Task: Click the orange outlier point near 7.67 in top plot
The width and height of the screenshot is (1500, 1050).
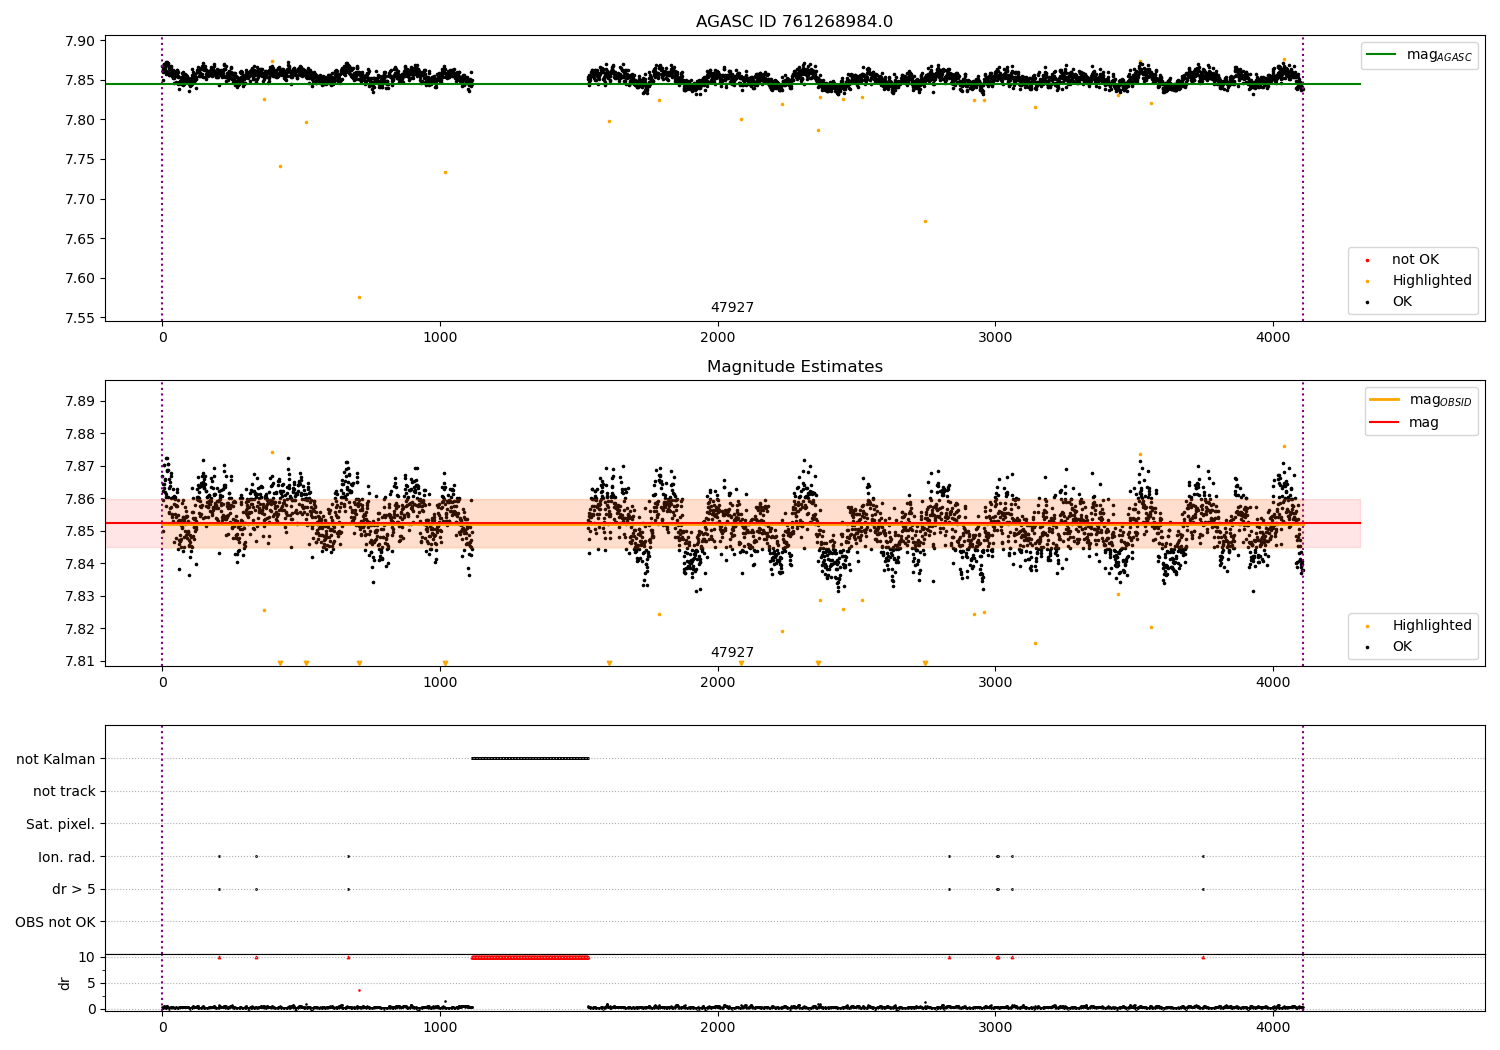Action: point(925,221)
